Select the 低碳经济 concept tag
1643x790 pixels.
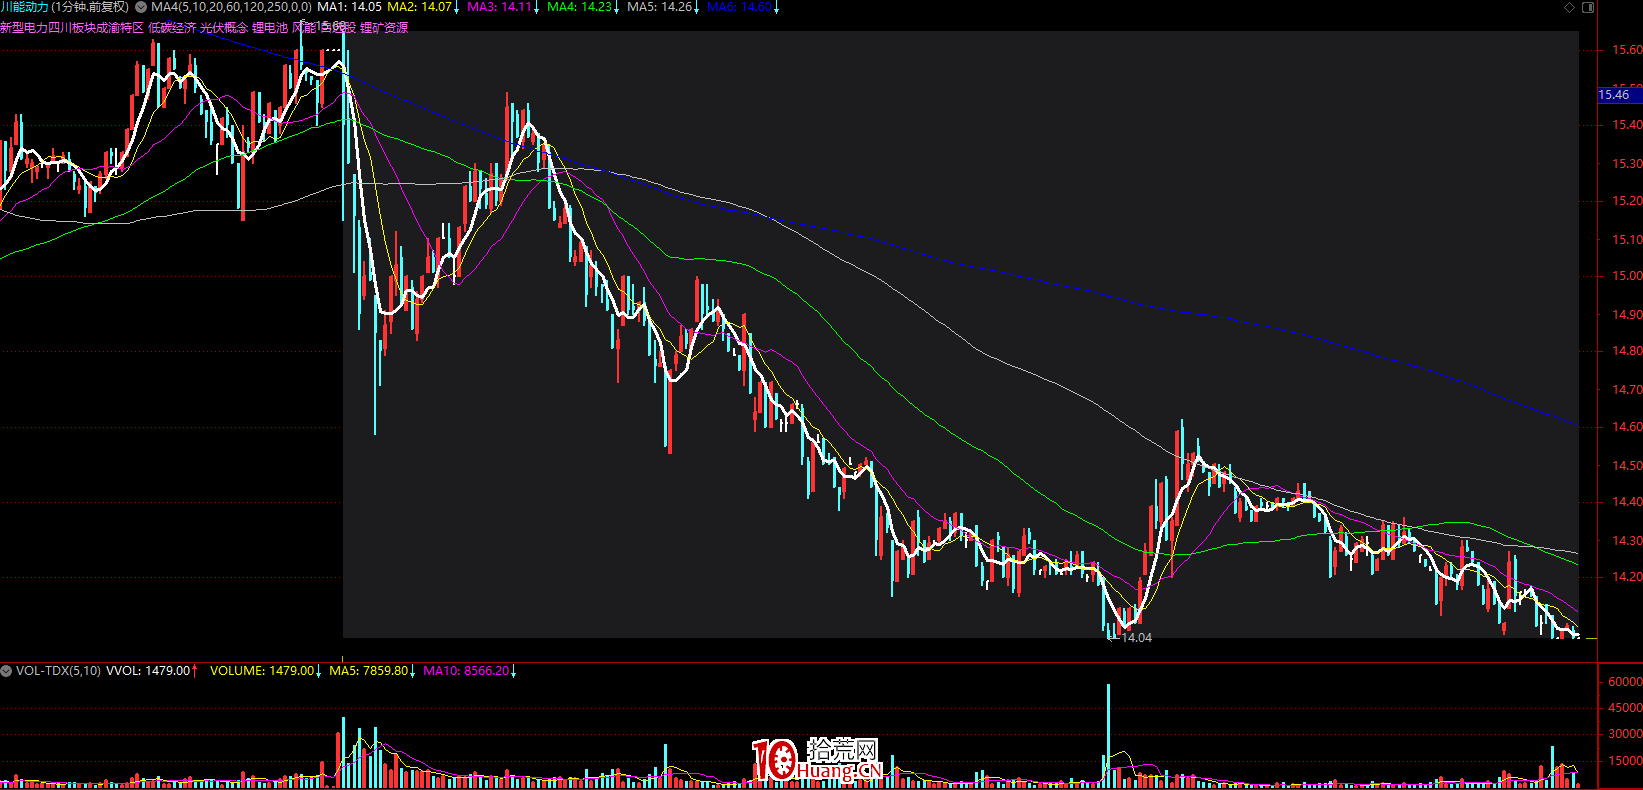tap(172, 28)
